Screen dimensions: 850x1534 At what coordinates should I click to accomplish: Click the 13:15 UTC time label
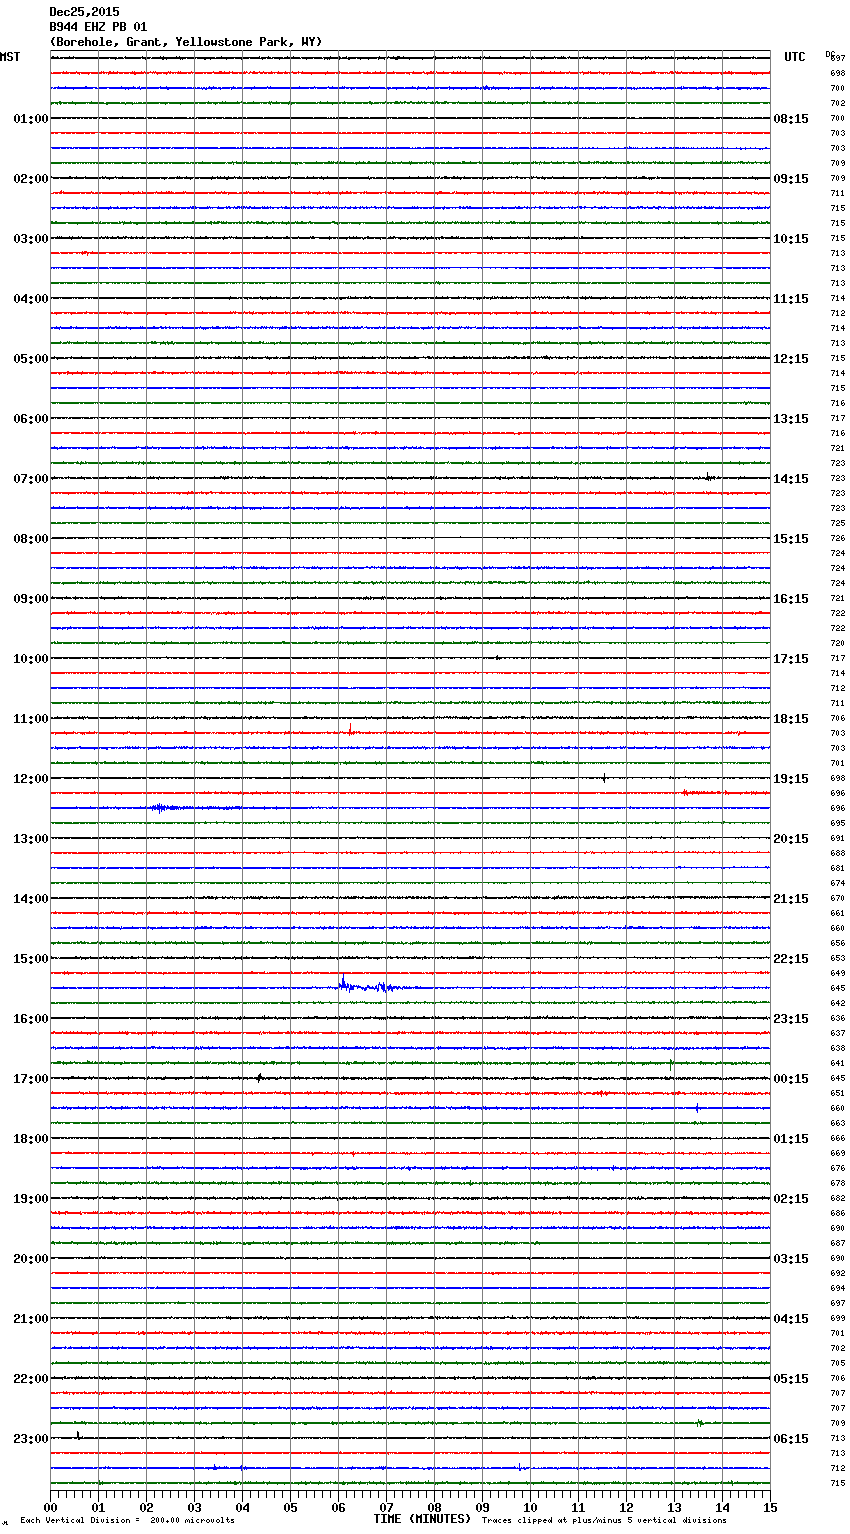[791, 419]
